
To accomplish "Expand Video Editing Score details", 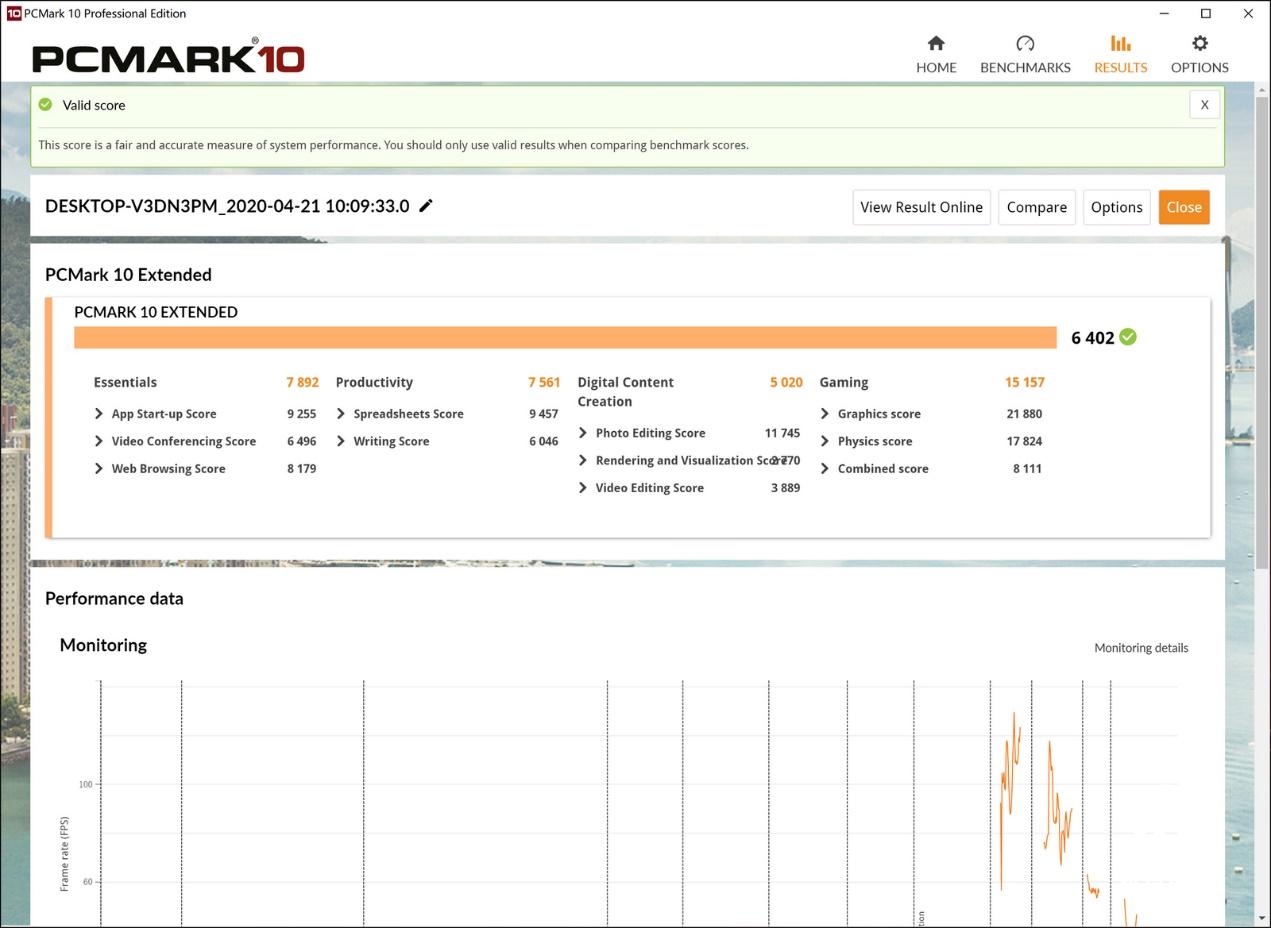I will click(x=583, y=488).
